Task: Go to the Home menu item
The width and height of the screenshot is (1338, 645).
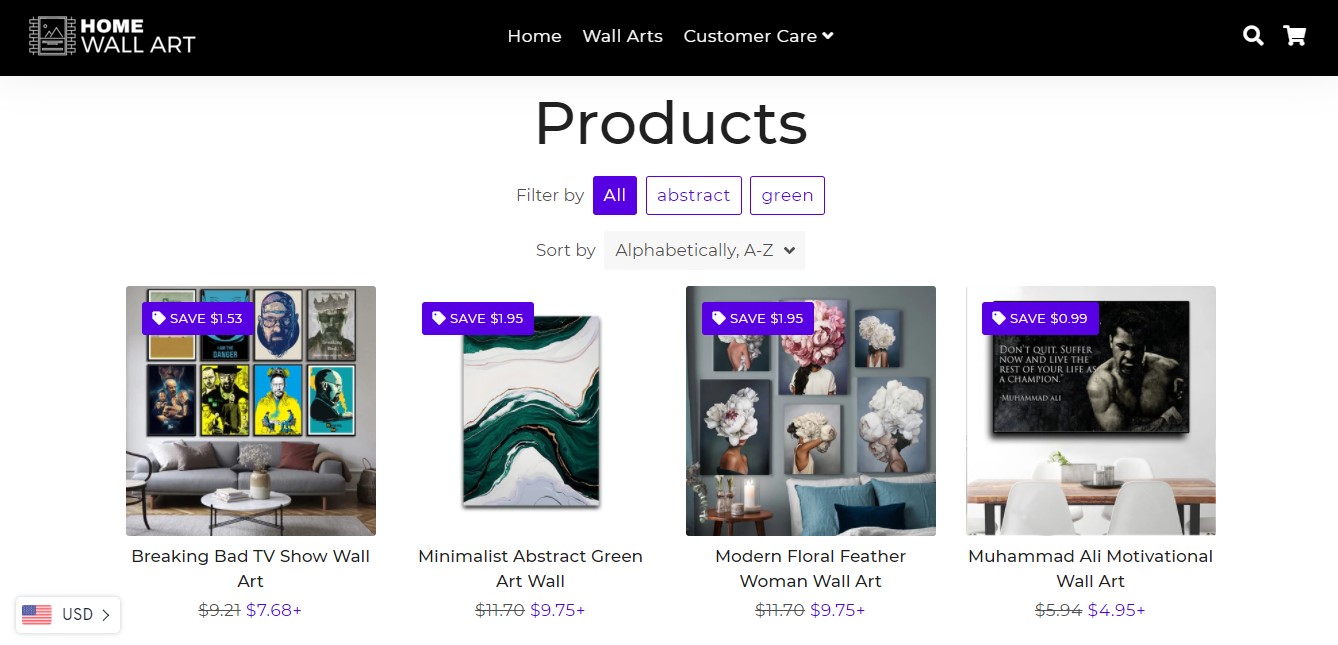Action: 534,36
